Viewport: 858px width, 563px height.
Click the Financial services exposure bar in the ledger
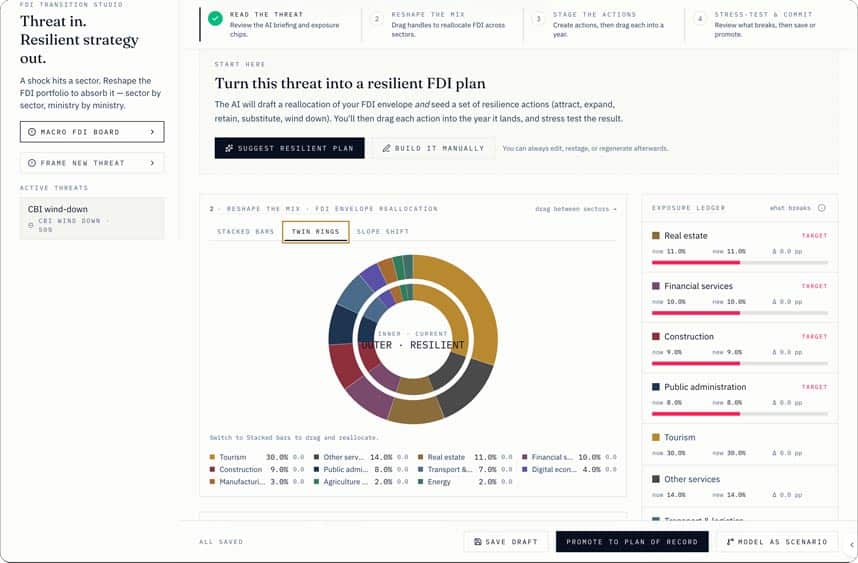(740, 313)
